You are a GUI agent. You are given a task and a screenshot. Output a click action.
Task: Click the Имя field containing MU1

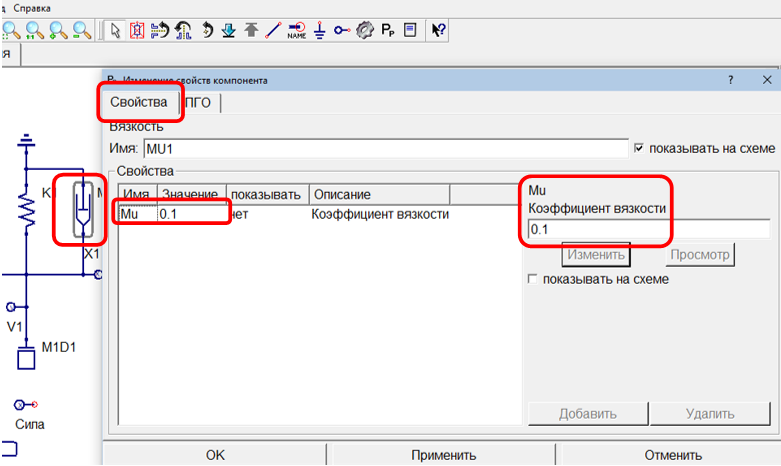385,149
